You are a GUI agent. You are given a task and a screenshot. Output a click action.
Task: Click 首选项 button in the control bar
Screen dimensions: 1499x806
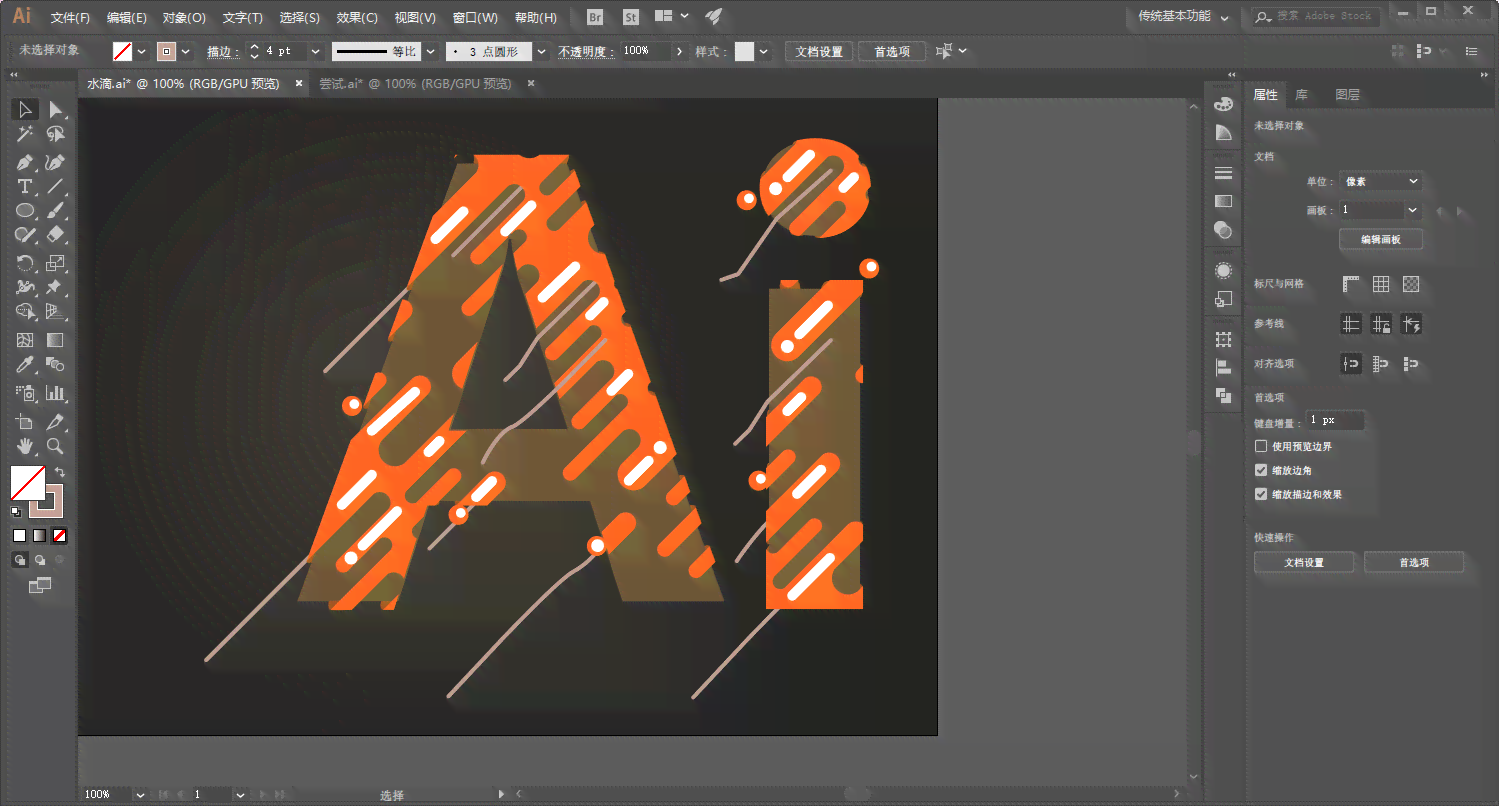tap(892, 52)
